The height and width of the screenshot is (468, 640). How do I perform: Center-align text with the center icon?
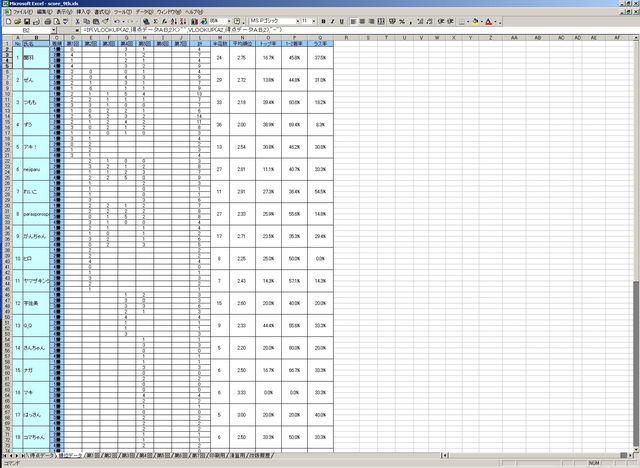click(362, 20)
